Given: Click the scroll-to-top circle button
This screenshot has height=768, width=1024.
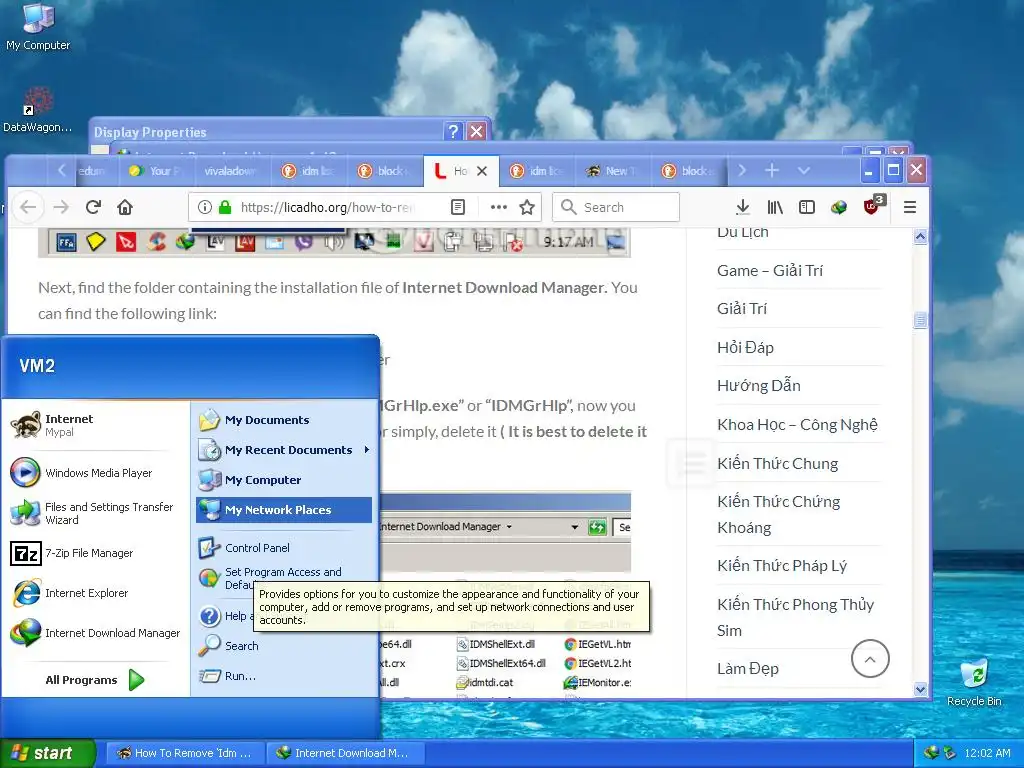Looking at the screenshot, I should point(870,659).
